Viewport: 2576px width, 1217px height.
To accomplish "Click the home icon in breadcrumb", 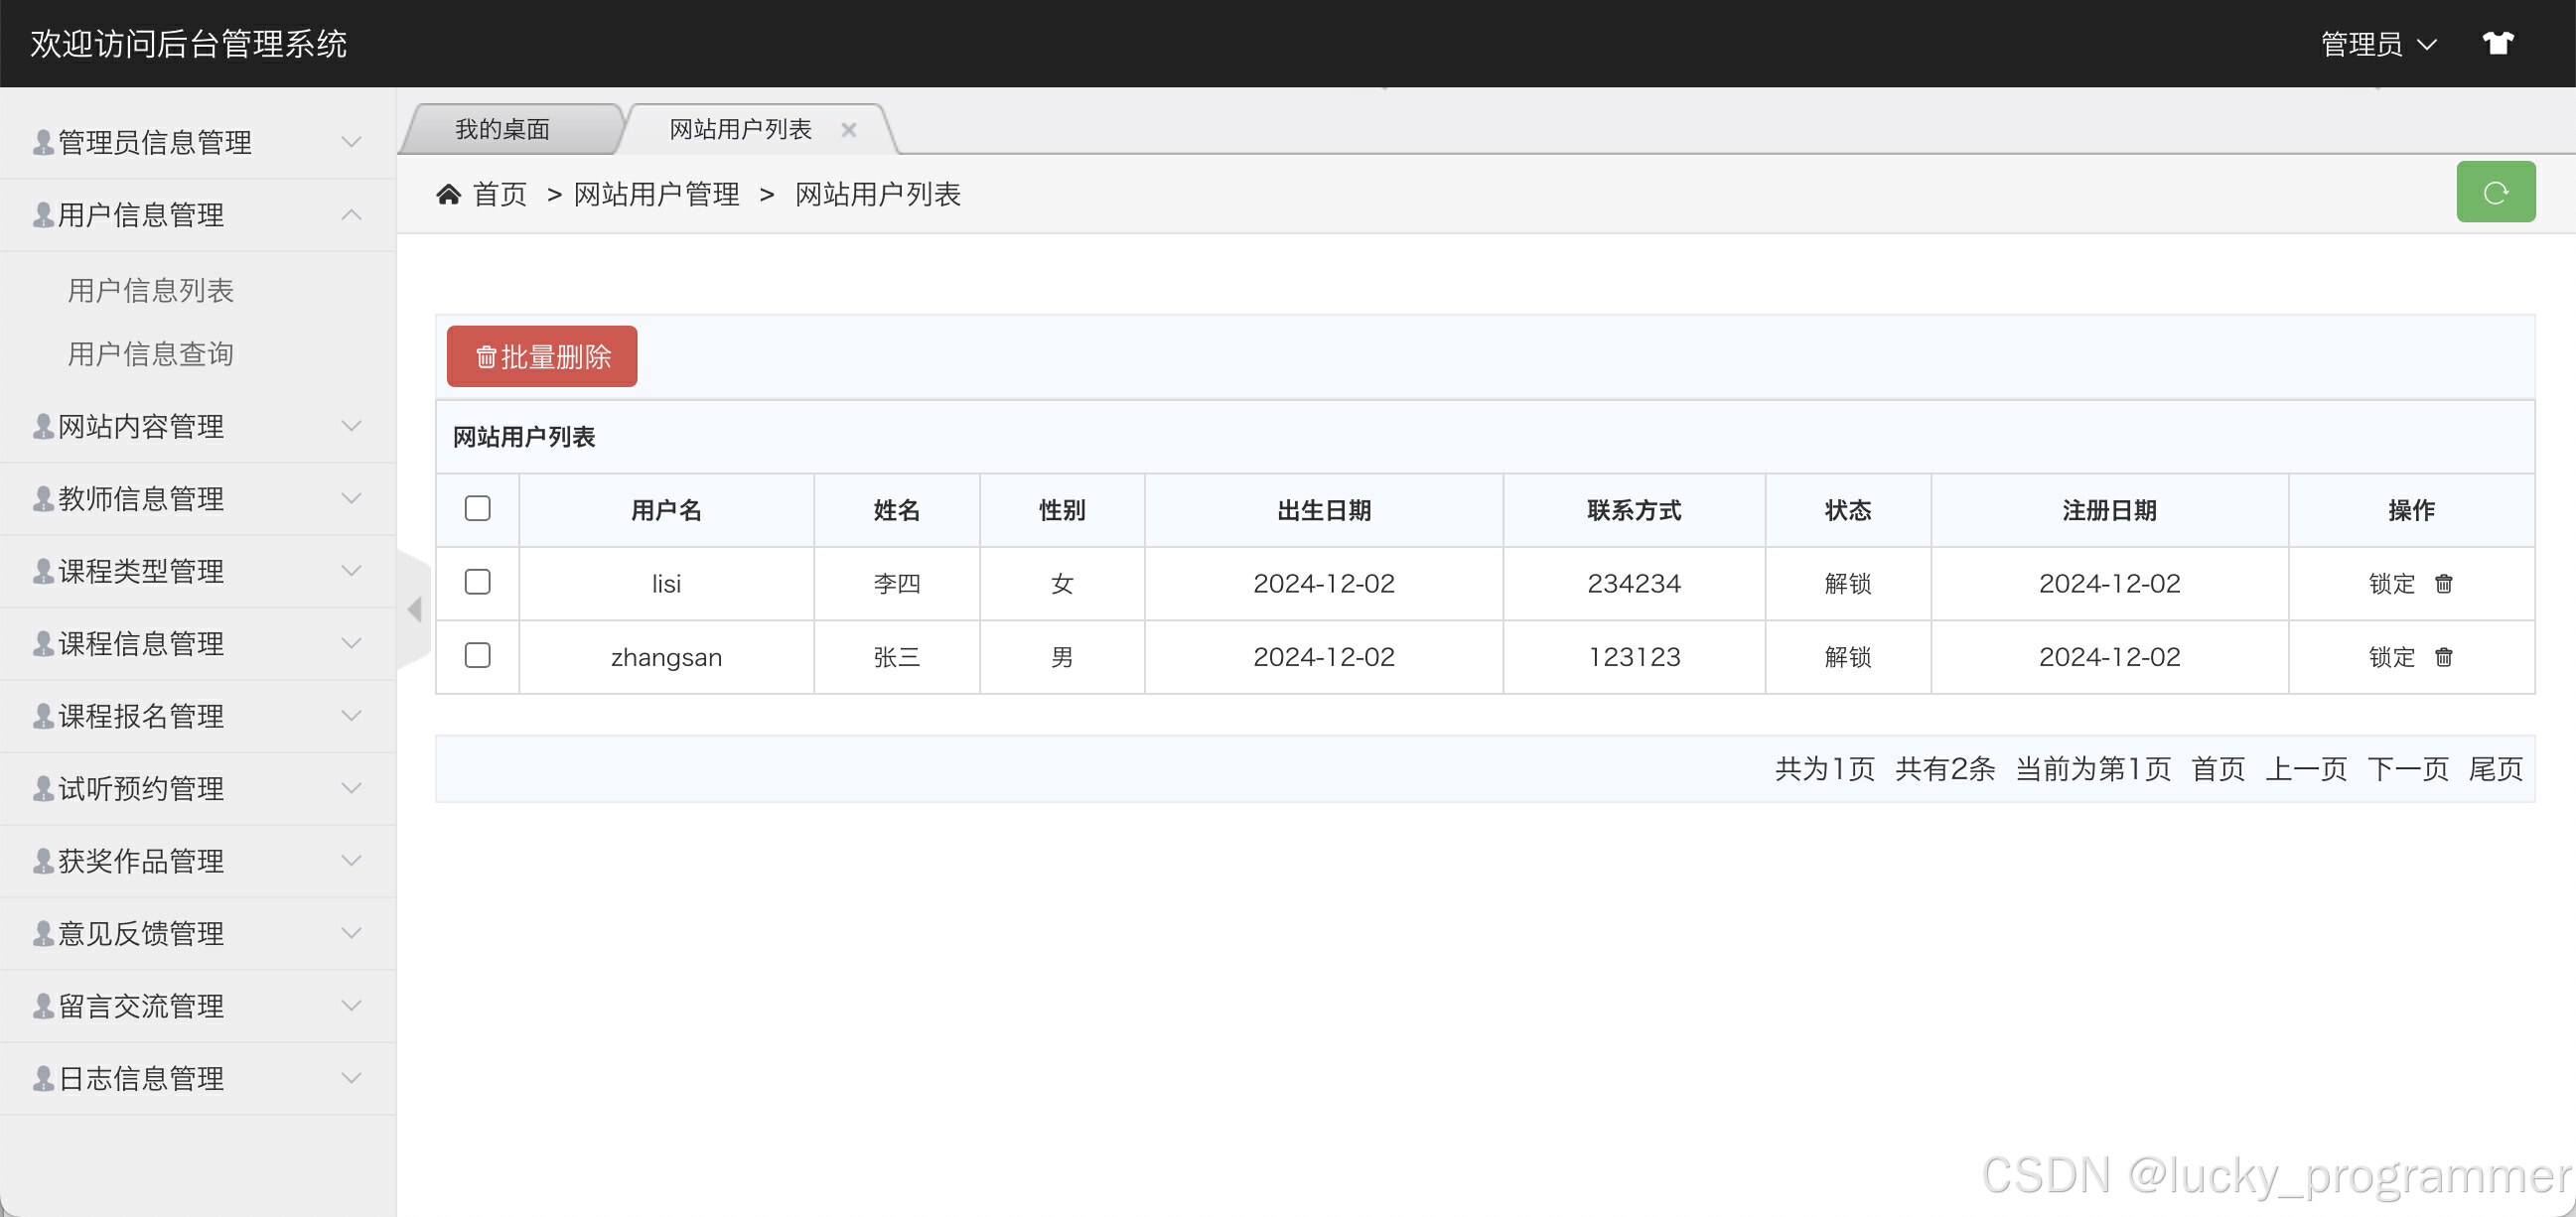I will [448, 194].
